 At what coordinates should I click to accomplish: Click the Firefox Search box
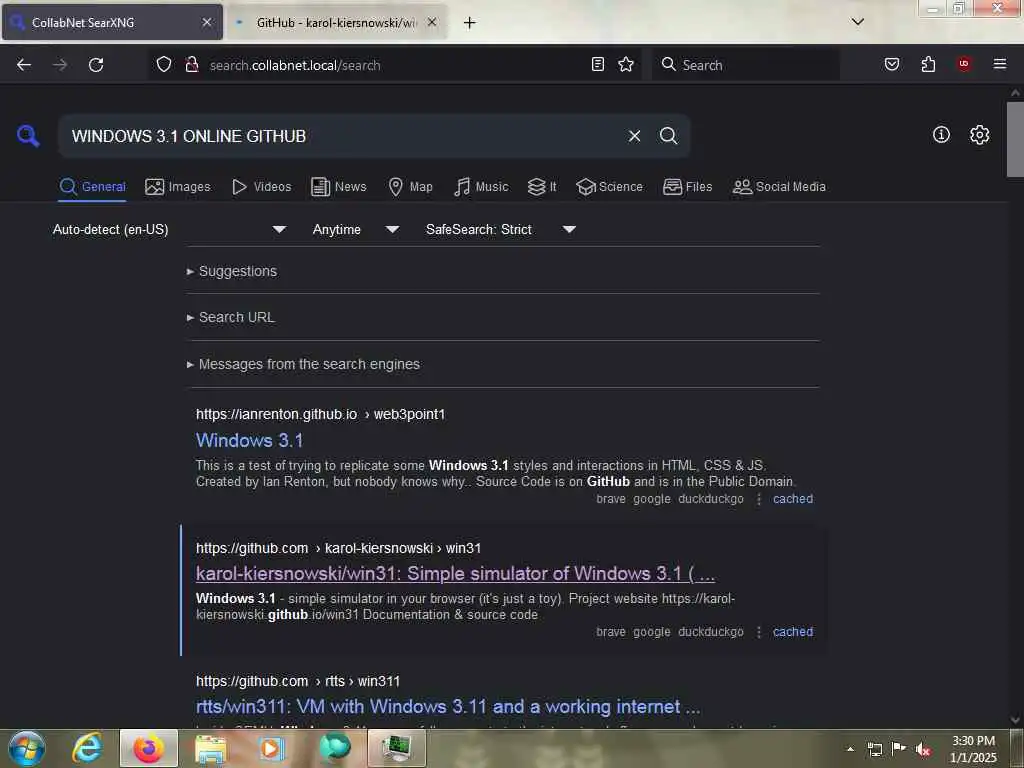coord(746,65)
